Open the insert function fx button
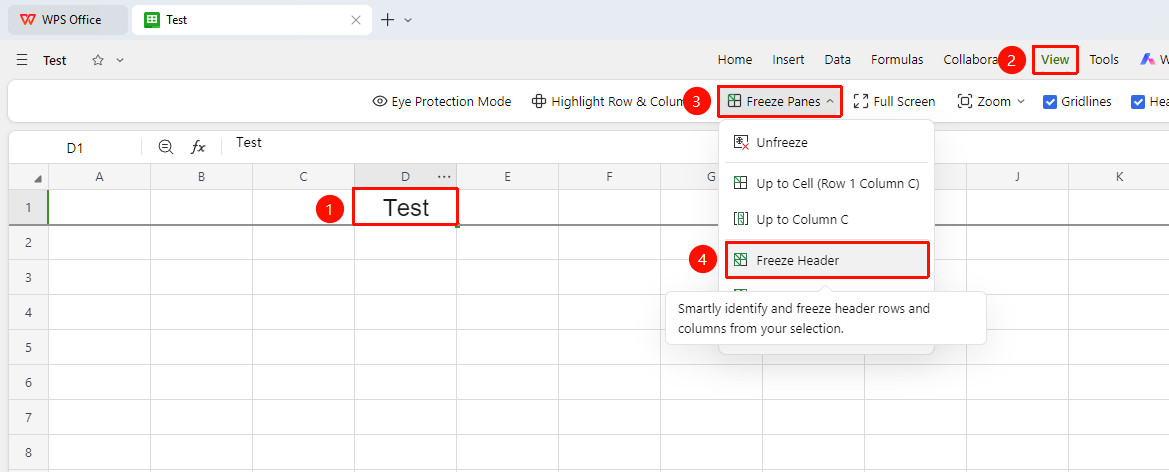This screenshot has height=472, width=1169. (198, 148)
